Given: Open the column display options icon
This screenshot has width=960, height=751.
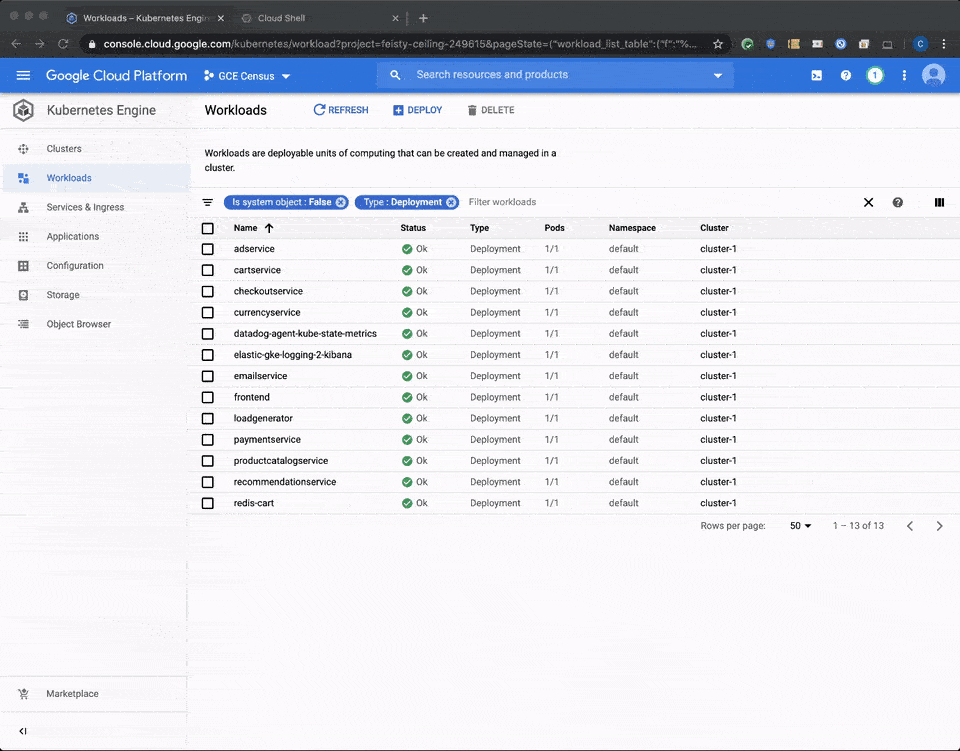Looking at the screenshot, I should coord(939,202).
